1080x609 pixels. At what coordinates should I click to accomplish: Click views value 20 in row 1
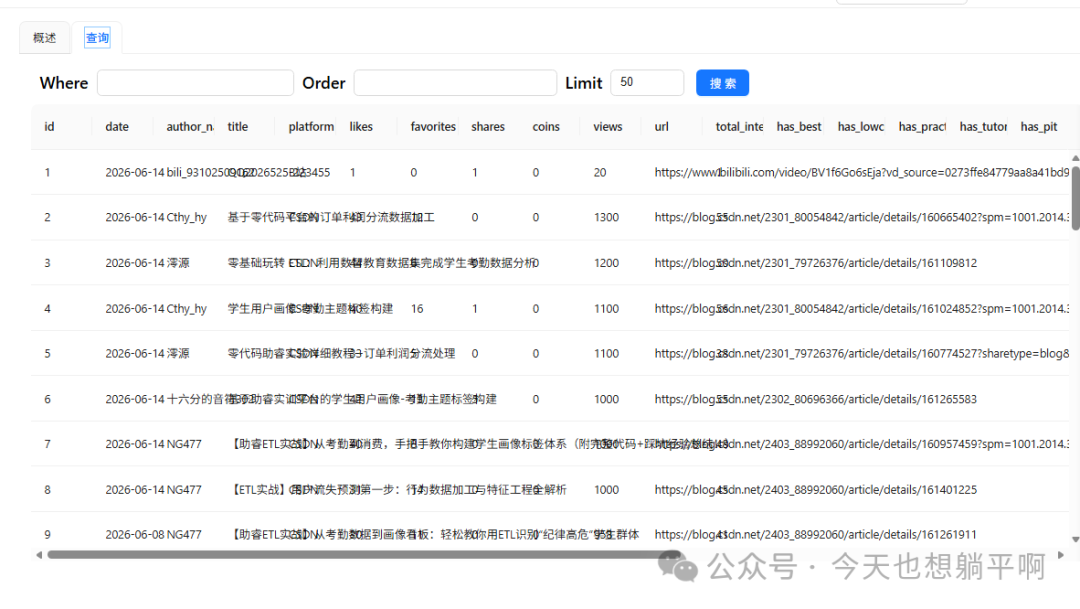point(600,173)
